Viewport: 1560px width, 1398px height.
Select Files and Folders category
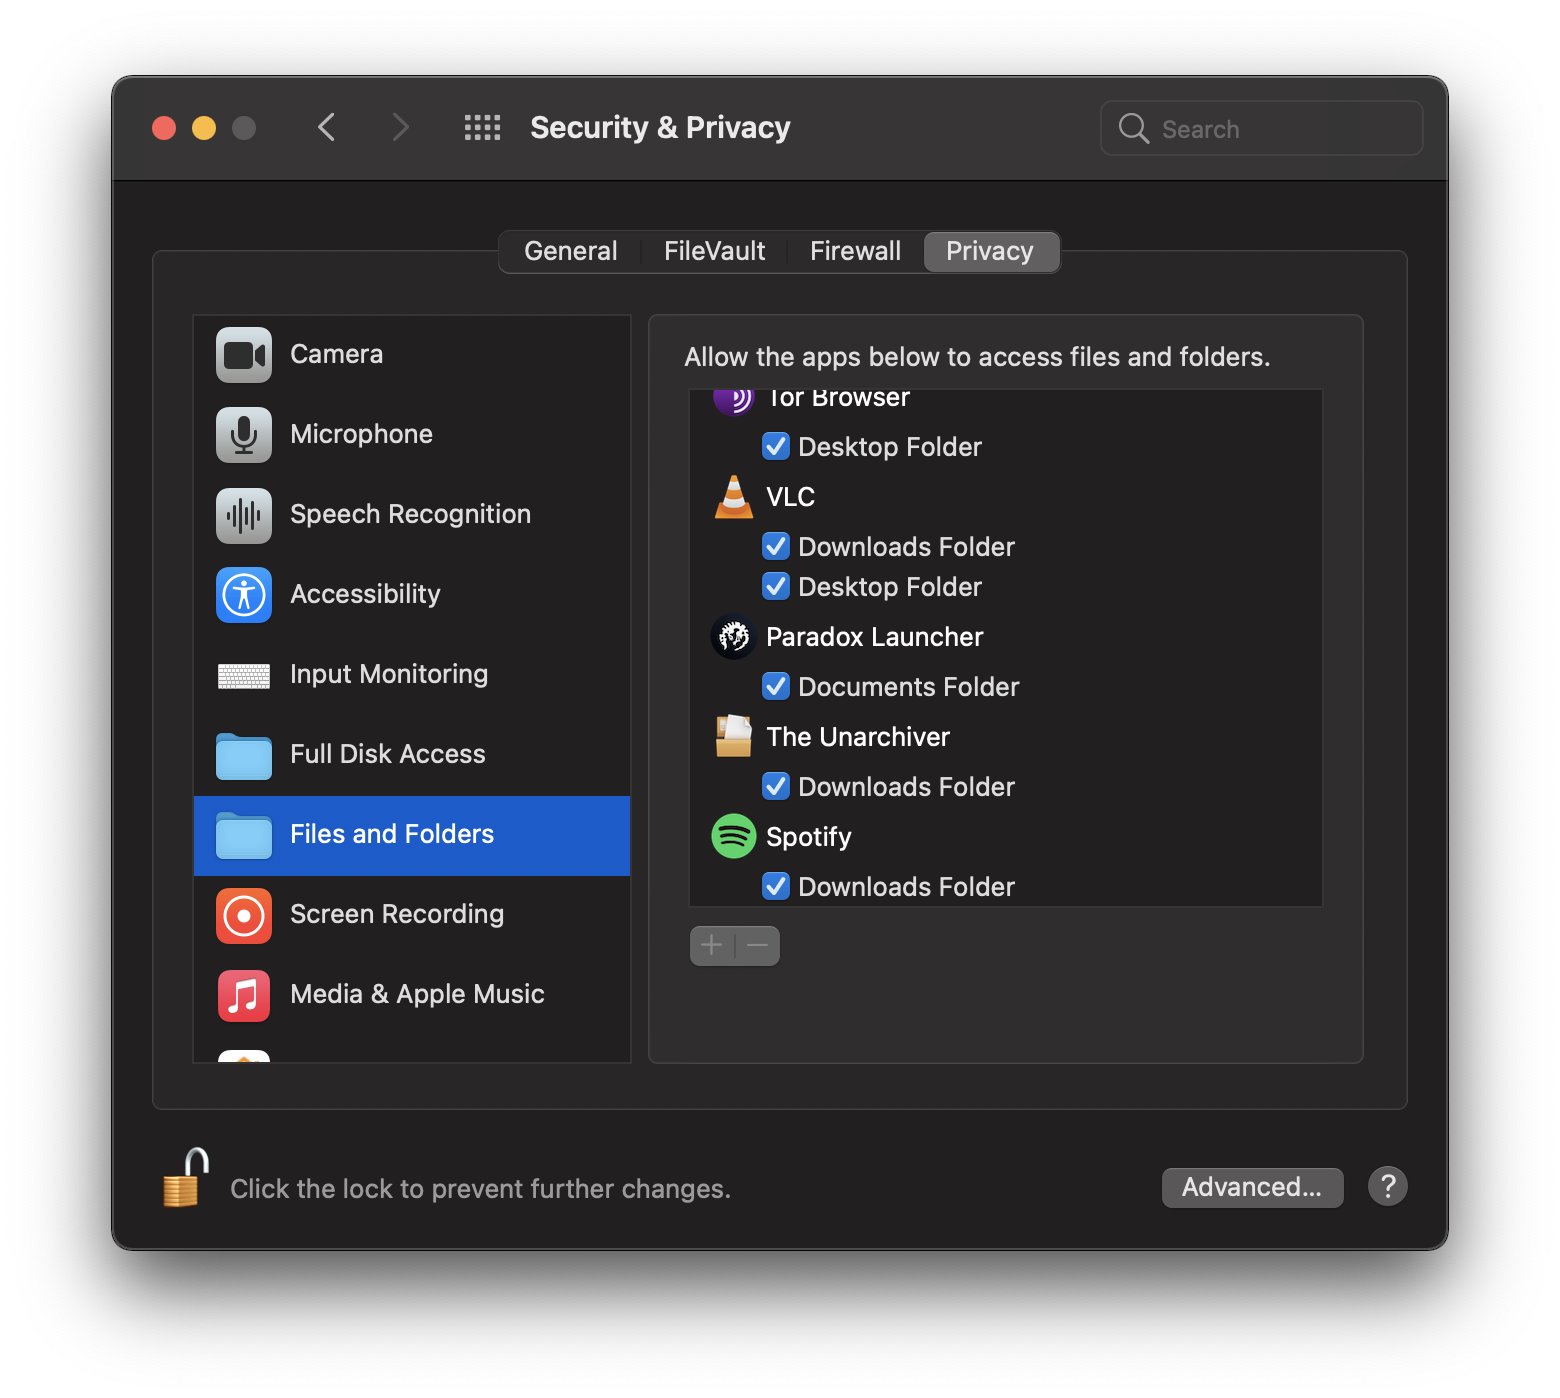[x=412, y=836]
